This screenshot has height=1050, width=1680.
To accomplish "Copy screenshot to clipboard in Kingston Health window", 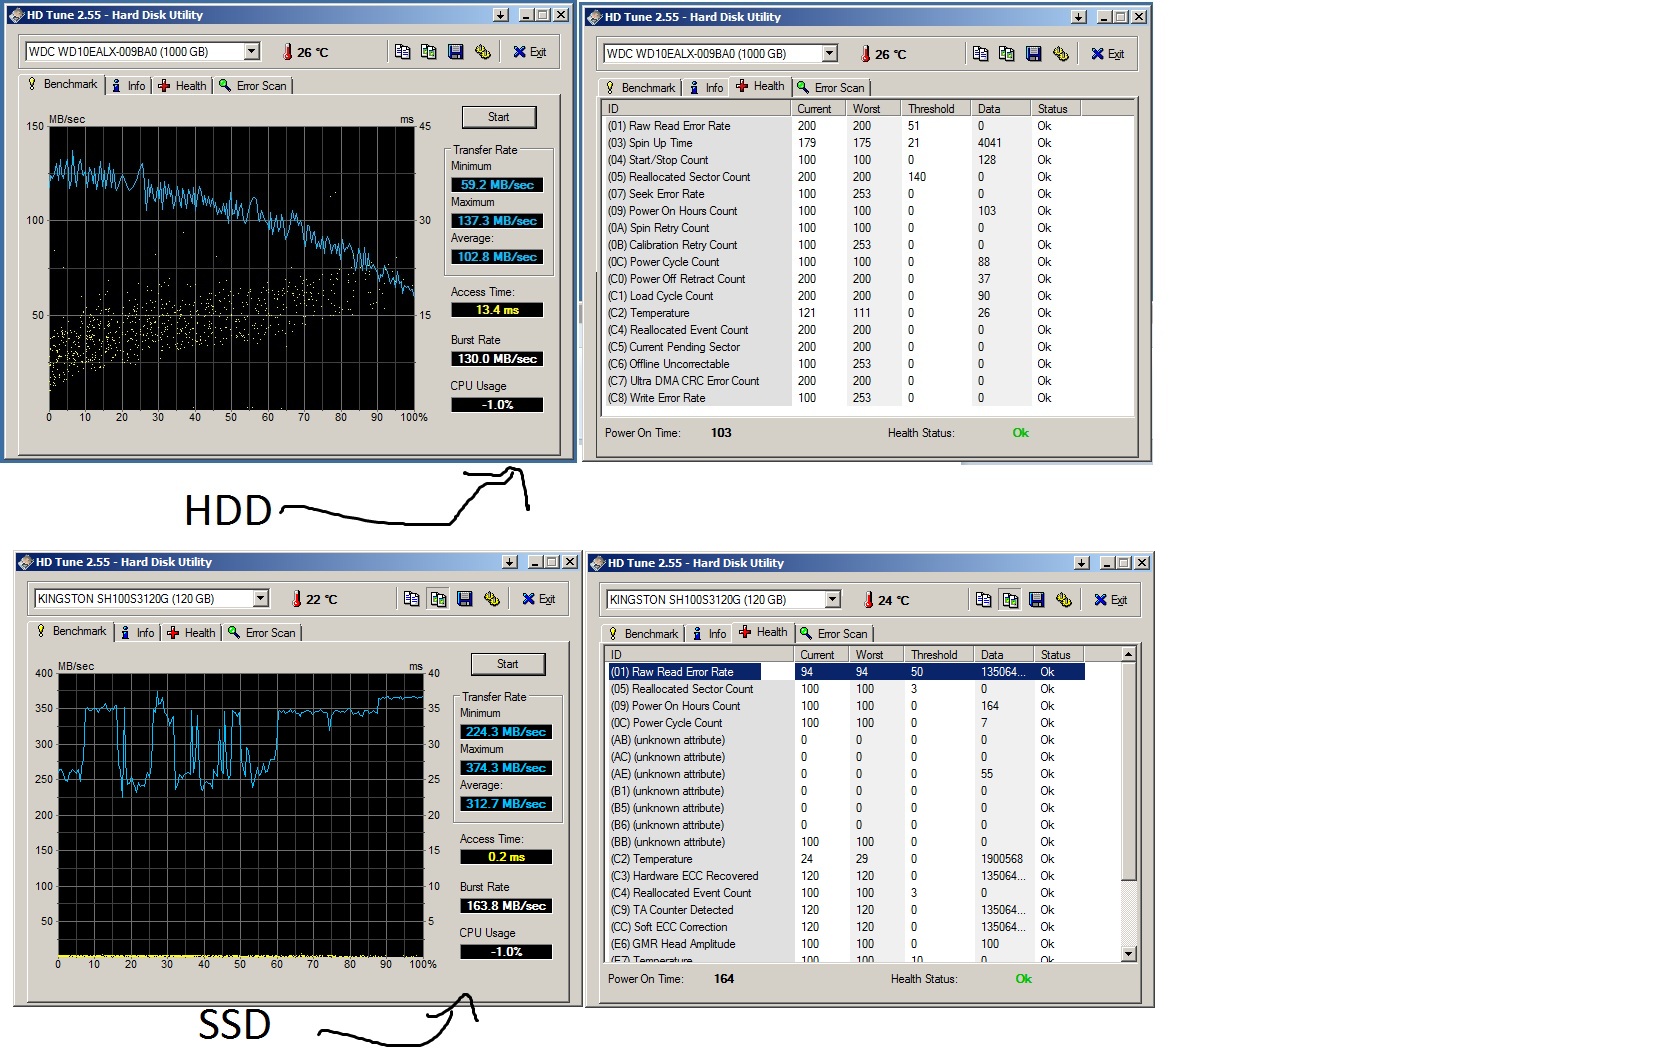I will [x=1010, y=600].
